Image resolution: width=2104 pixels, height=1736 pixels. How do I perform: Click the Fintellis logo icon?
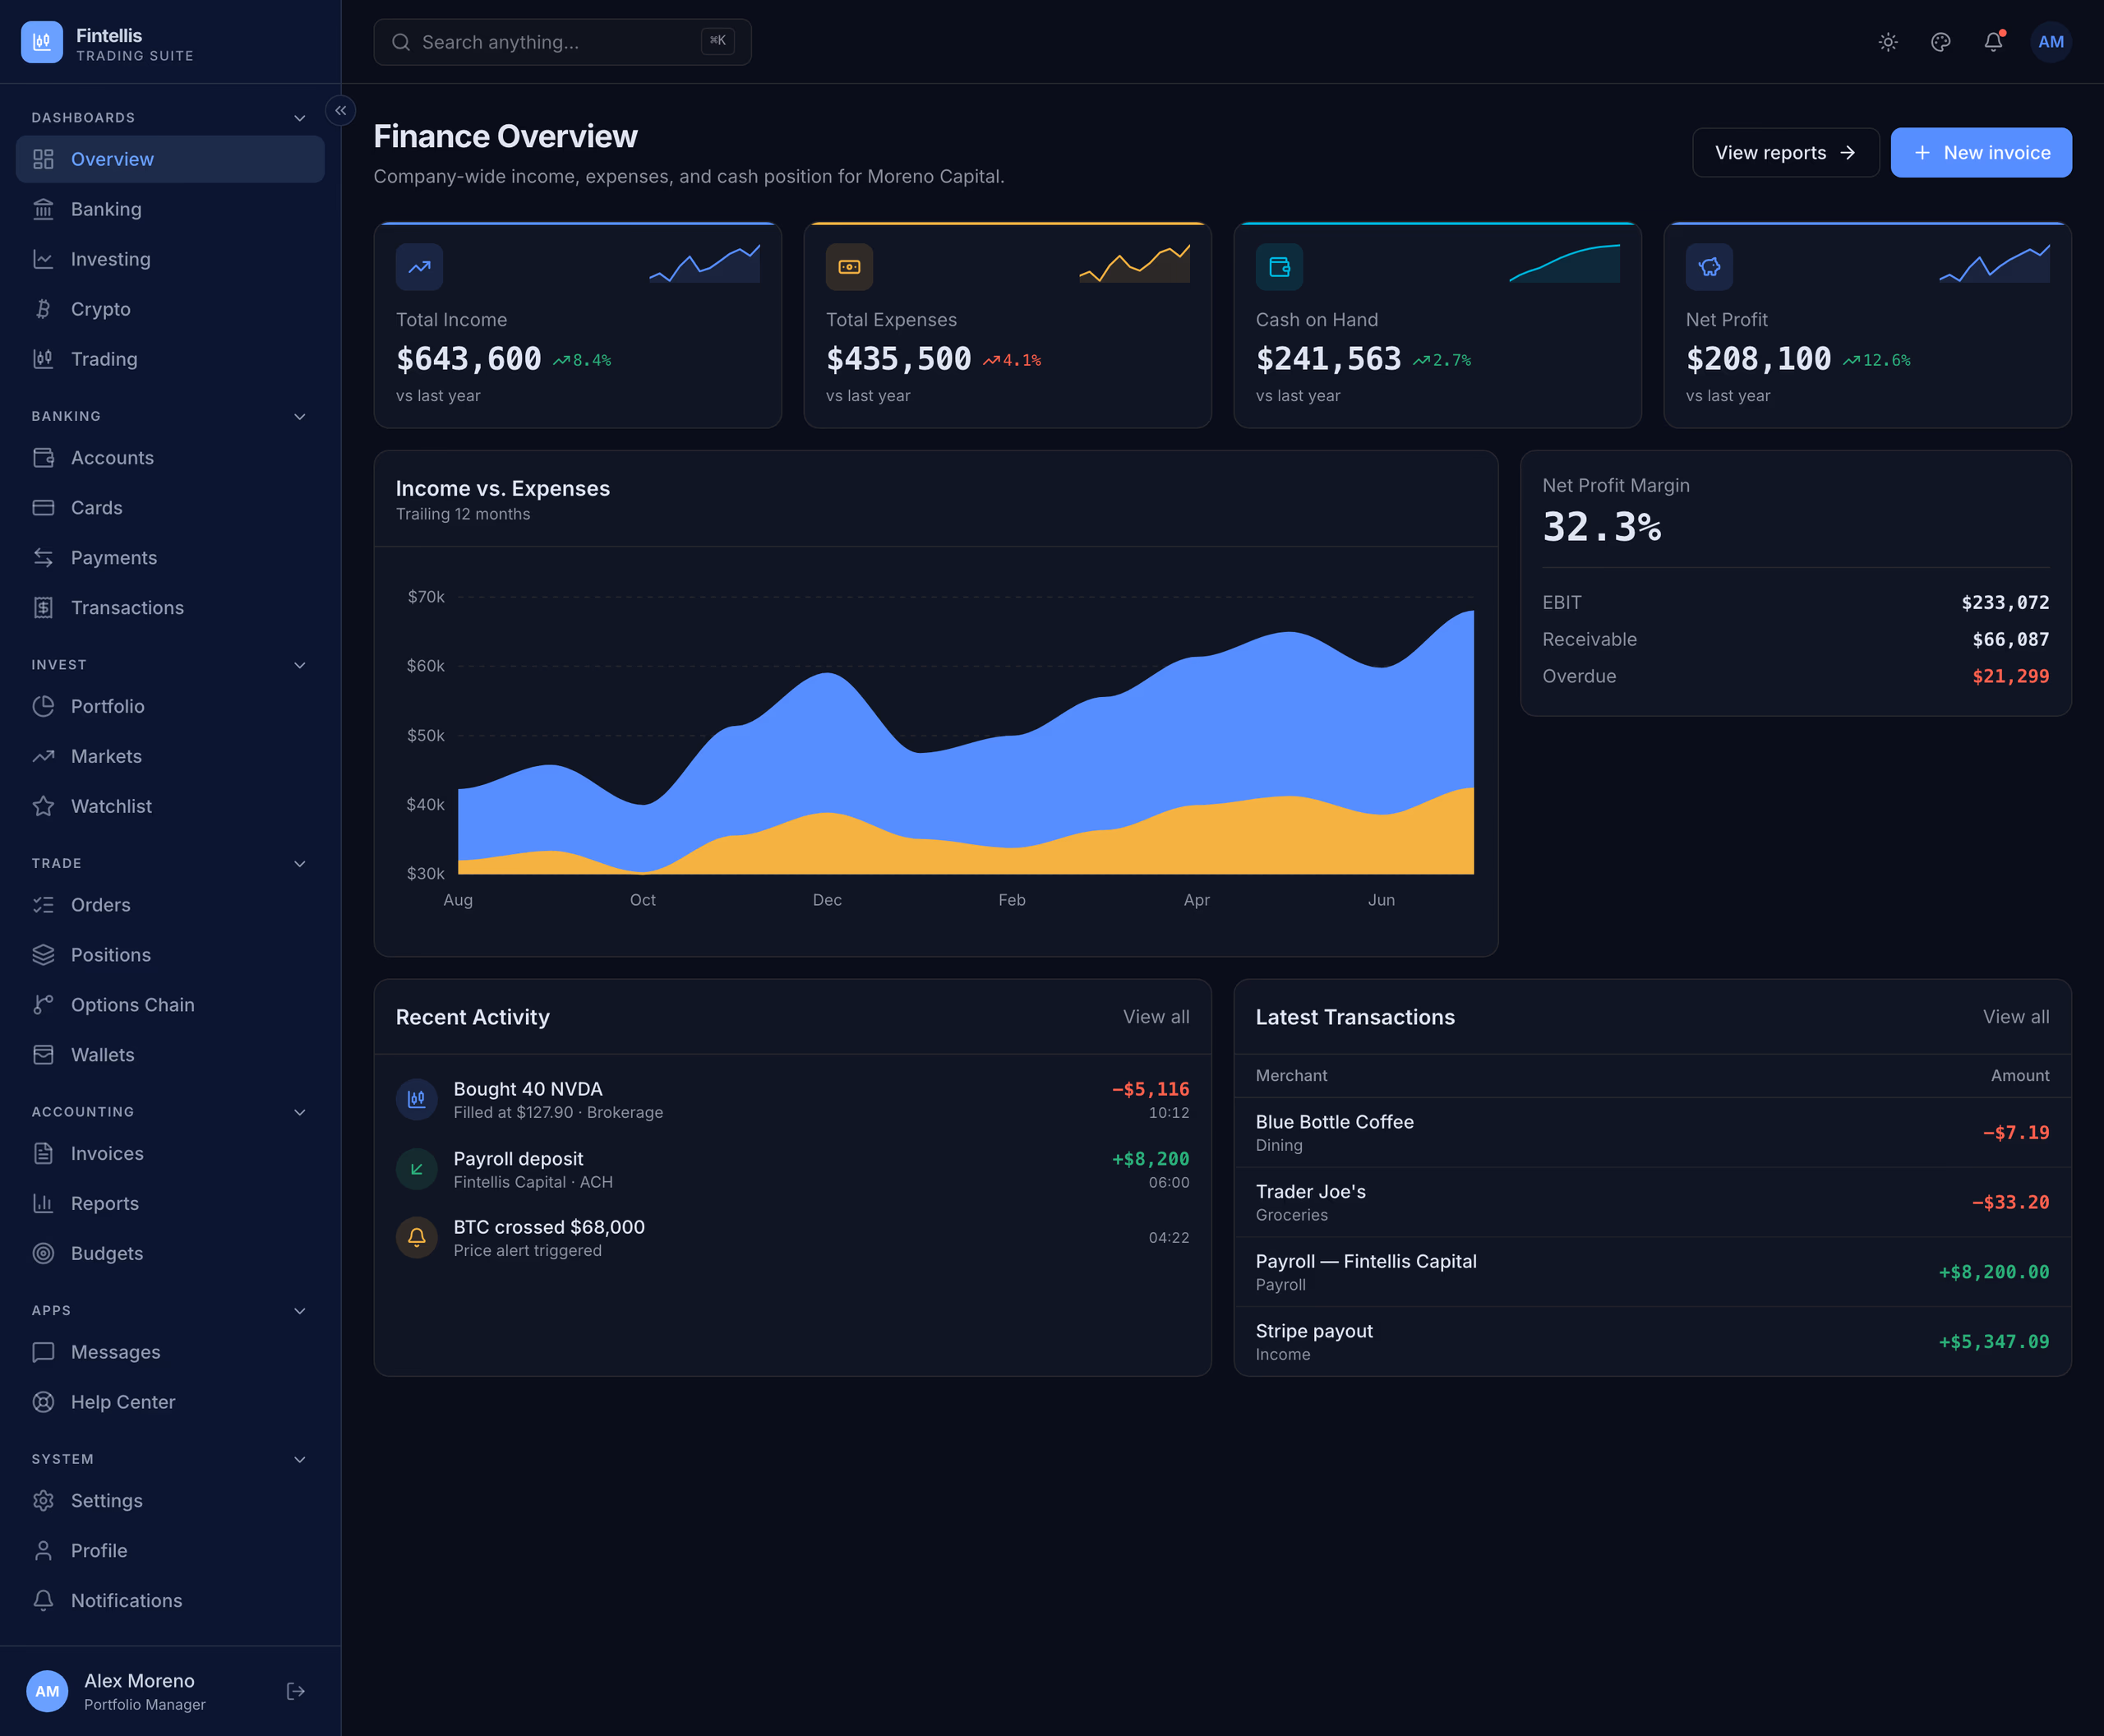(42, 42)
